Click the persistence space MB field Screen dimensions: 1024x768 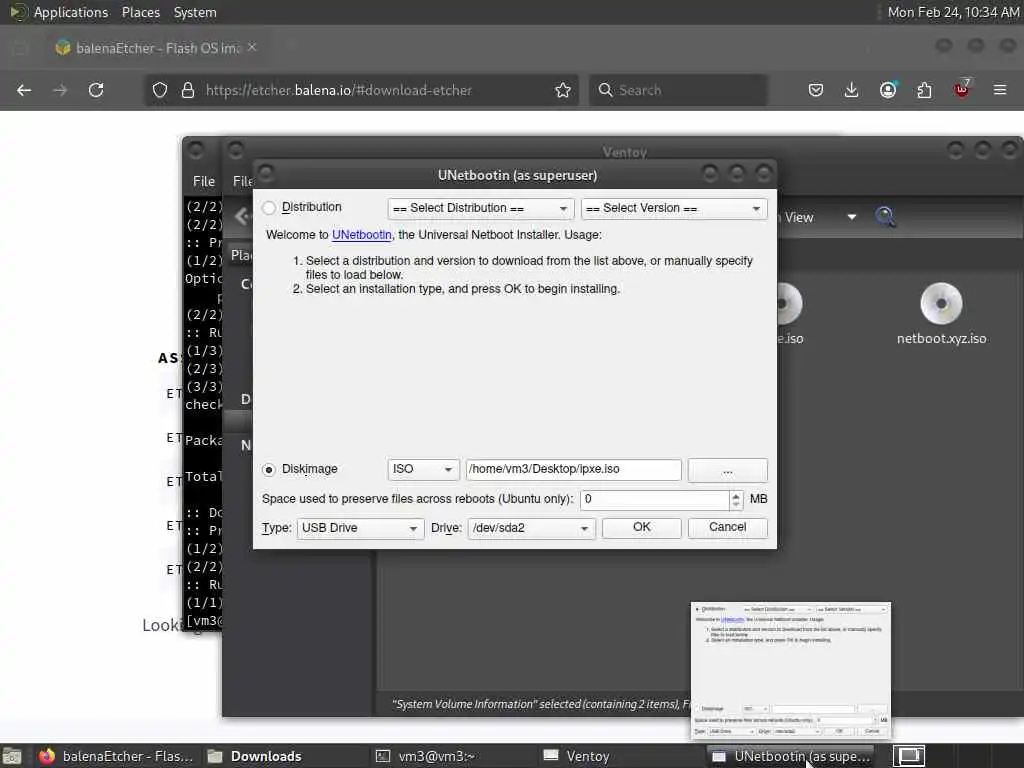click(x=654, y=500)
